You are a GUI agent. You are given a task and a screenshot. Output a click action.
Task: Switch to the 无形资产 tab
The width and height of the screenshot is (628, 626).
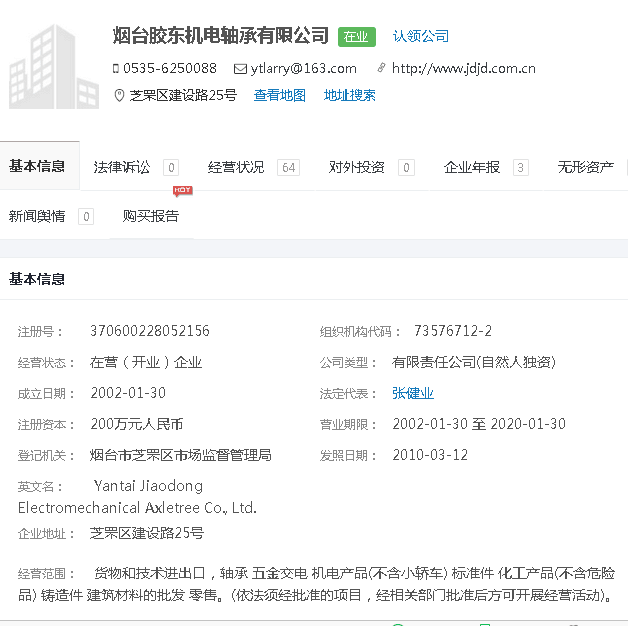pos(586,167)
